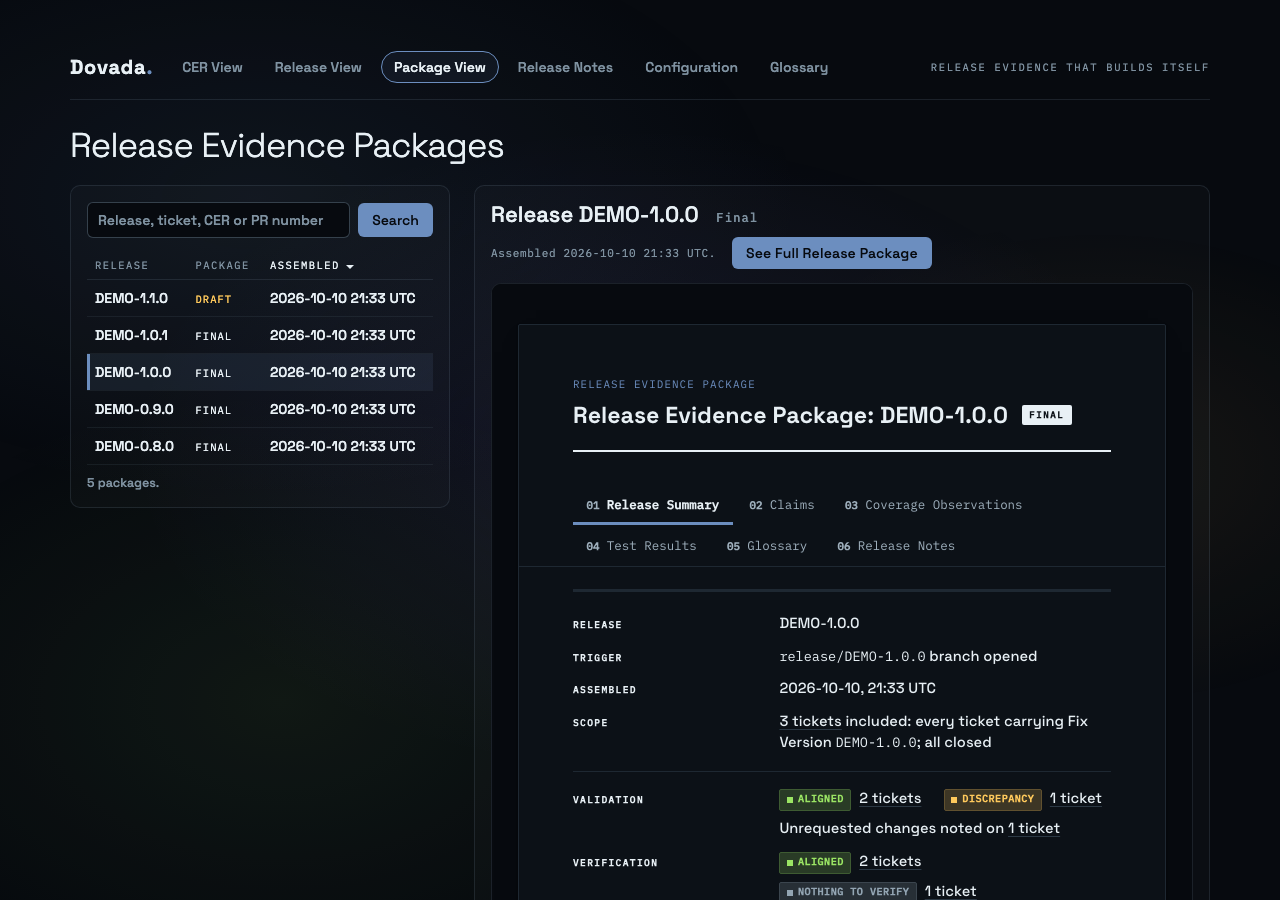Select the Package View nav item
Image resolution: width=1280 pixels, height=900 pixels.
(440, 67)
